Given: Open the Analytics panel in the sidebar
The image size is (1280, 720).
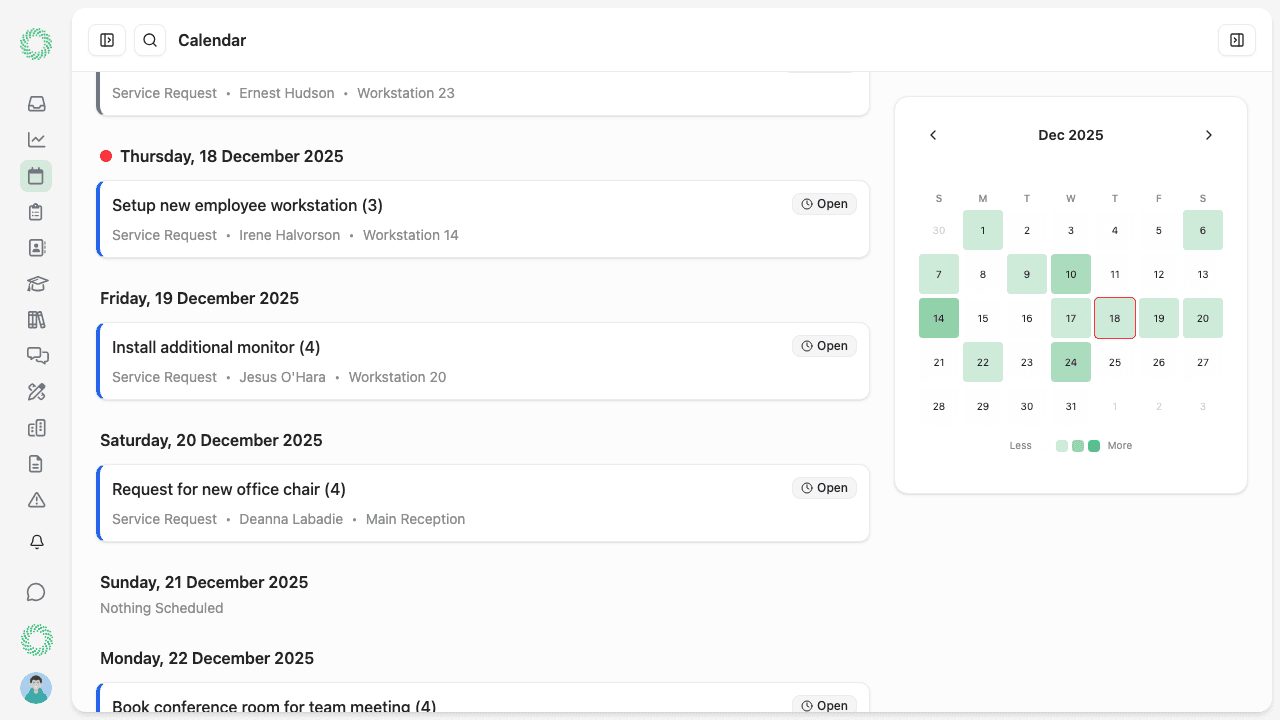Looking at the screenshot, I should [36, 139].
